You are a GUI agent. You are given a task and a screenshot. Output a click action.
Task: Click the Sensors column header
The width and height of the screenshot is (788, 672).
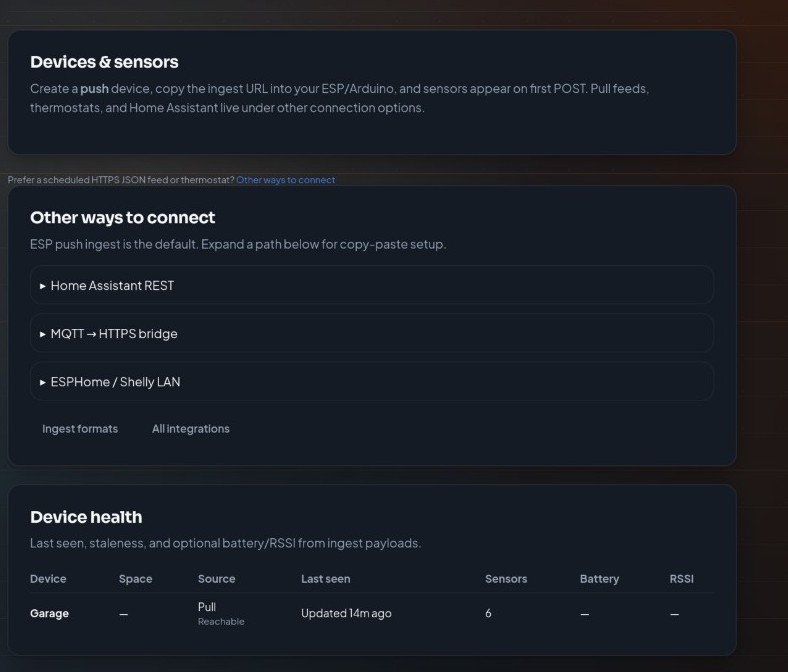506,579
